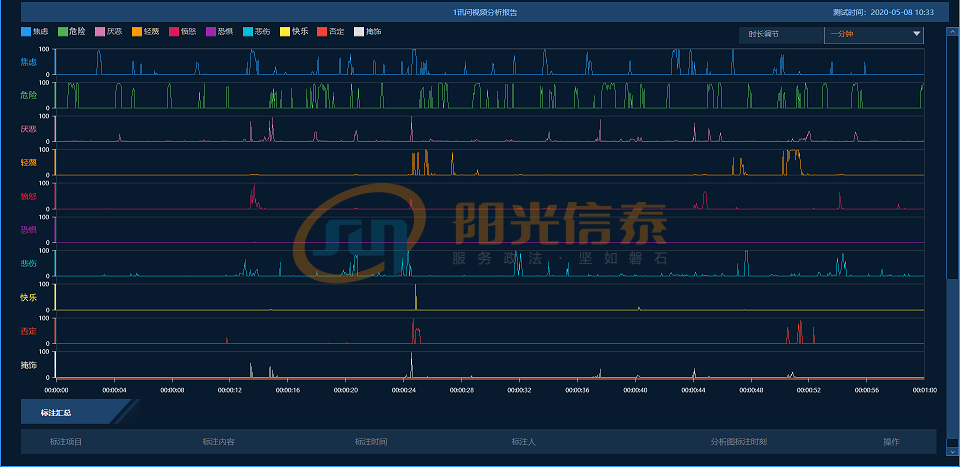Click the yellow 快乐 legend swatch

(285, 31)
